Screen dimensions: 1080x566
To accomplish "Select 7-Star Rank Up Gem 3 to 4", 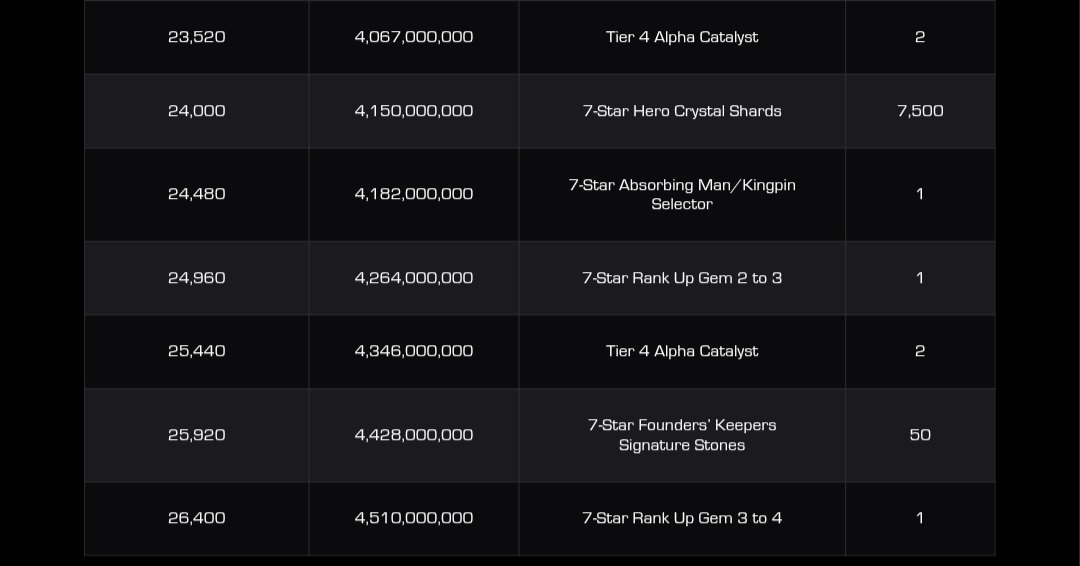I will pyautogui.click(x=682, y=518).
